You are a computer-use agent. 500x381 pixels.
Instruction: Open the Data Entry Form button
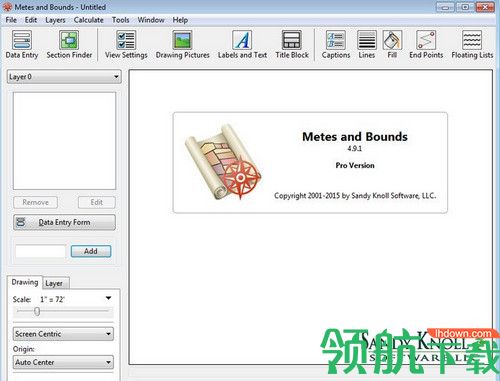coord(64,222)
